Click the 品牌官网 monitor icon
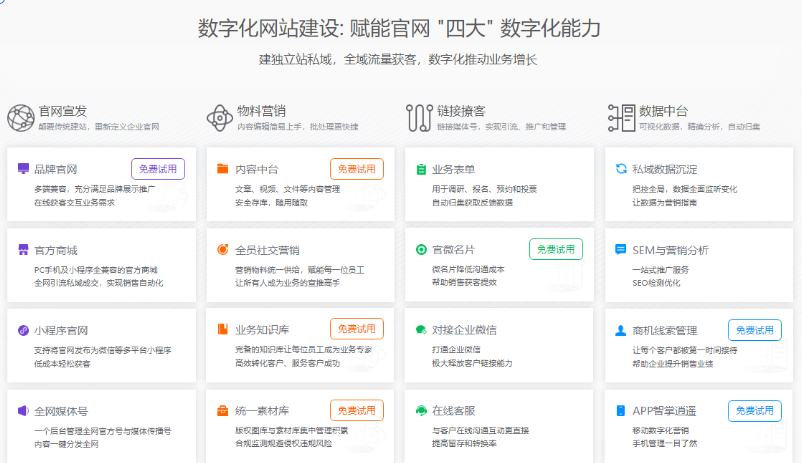The height and width of the screenshot is (463, 802). [23, 169]
